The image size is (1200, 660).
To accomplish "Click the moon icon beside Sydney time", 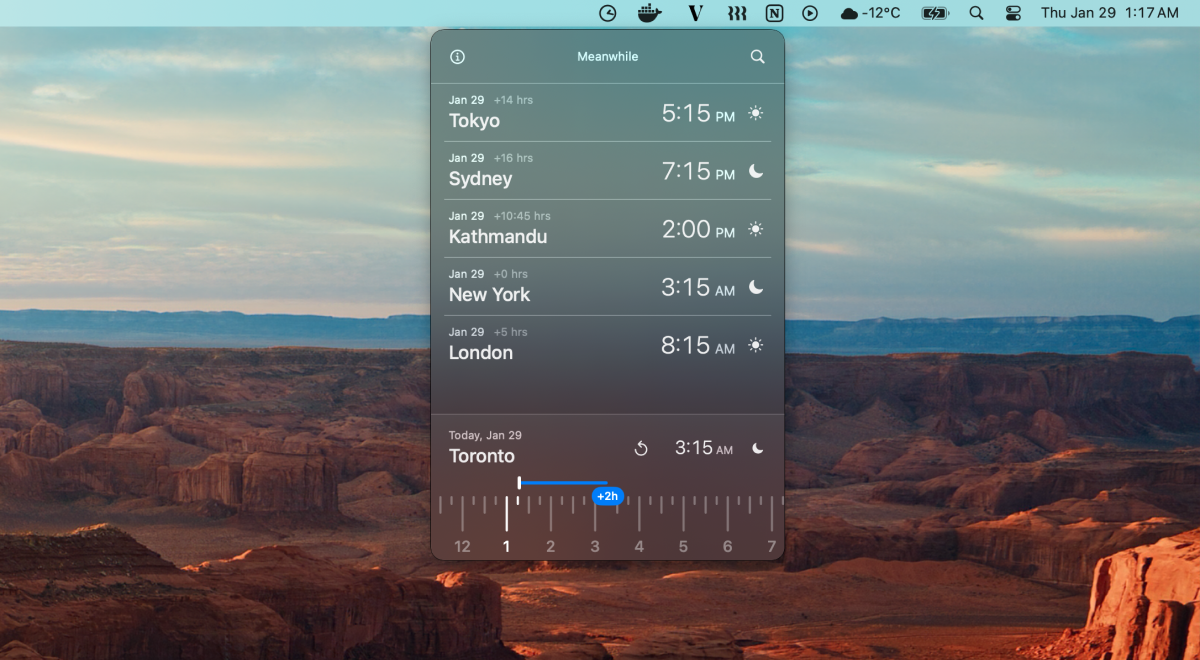I will tap(756, 171).
